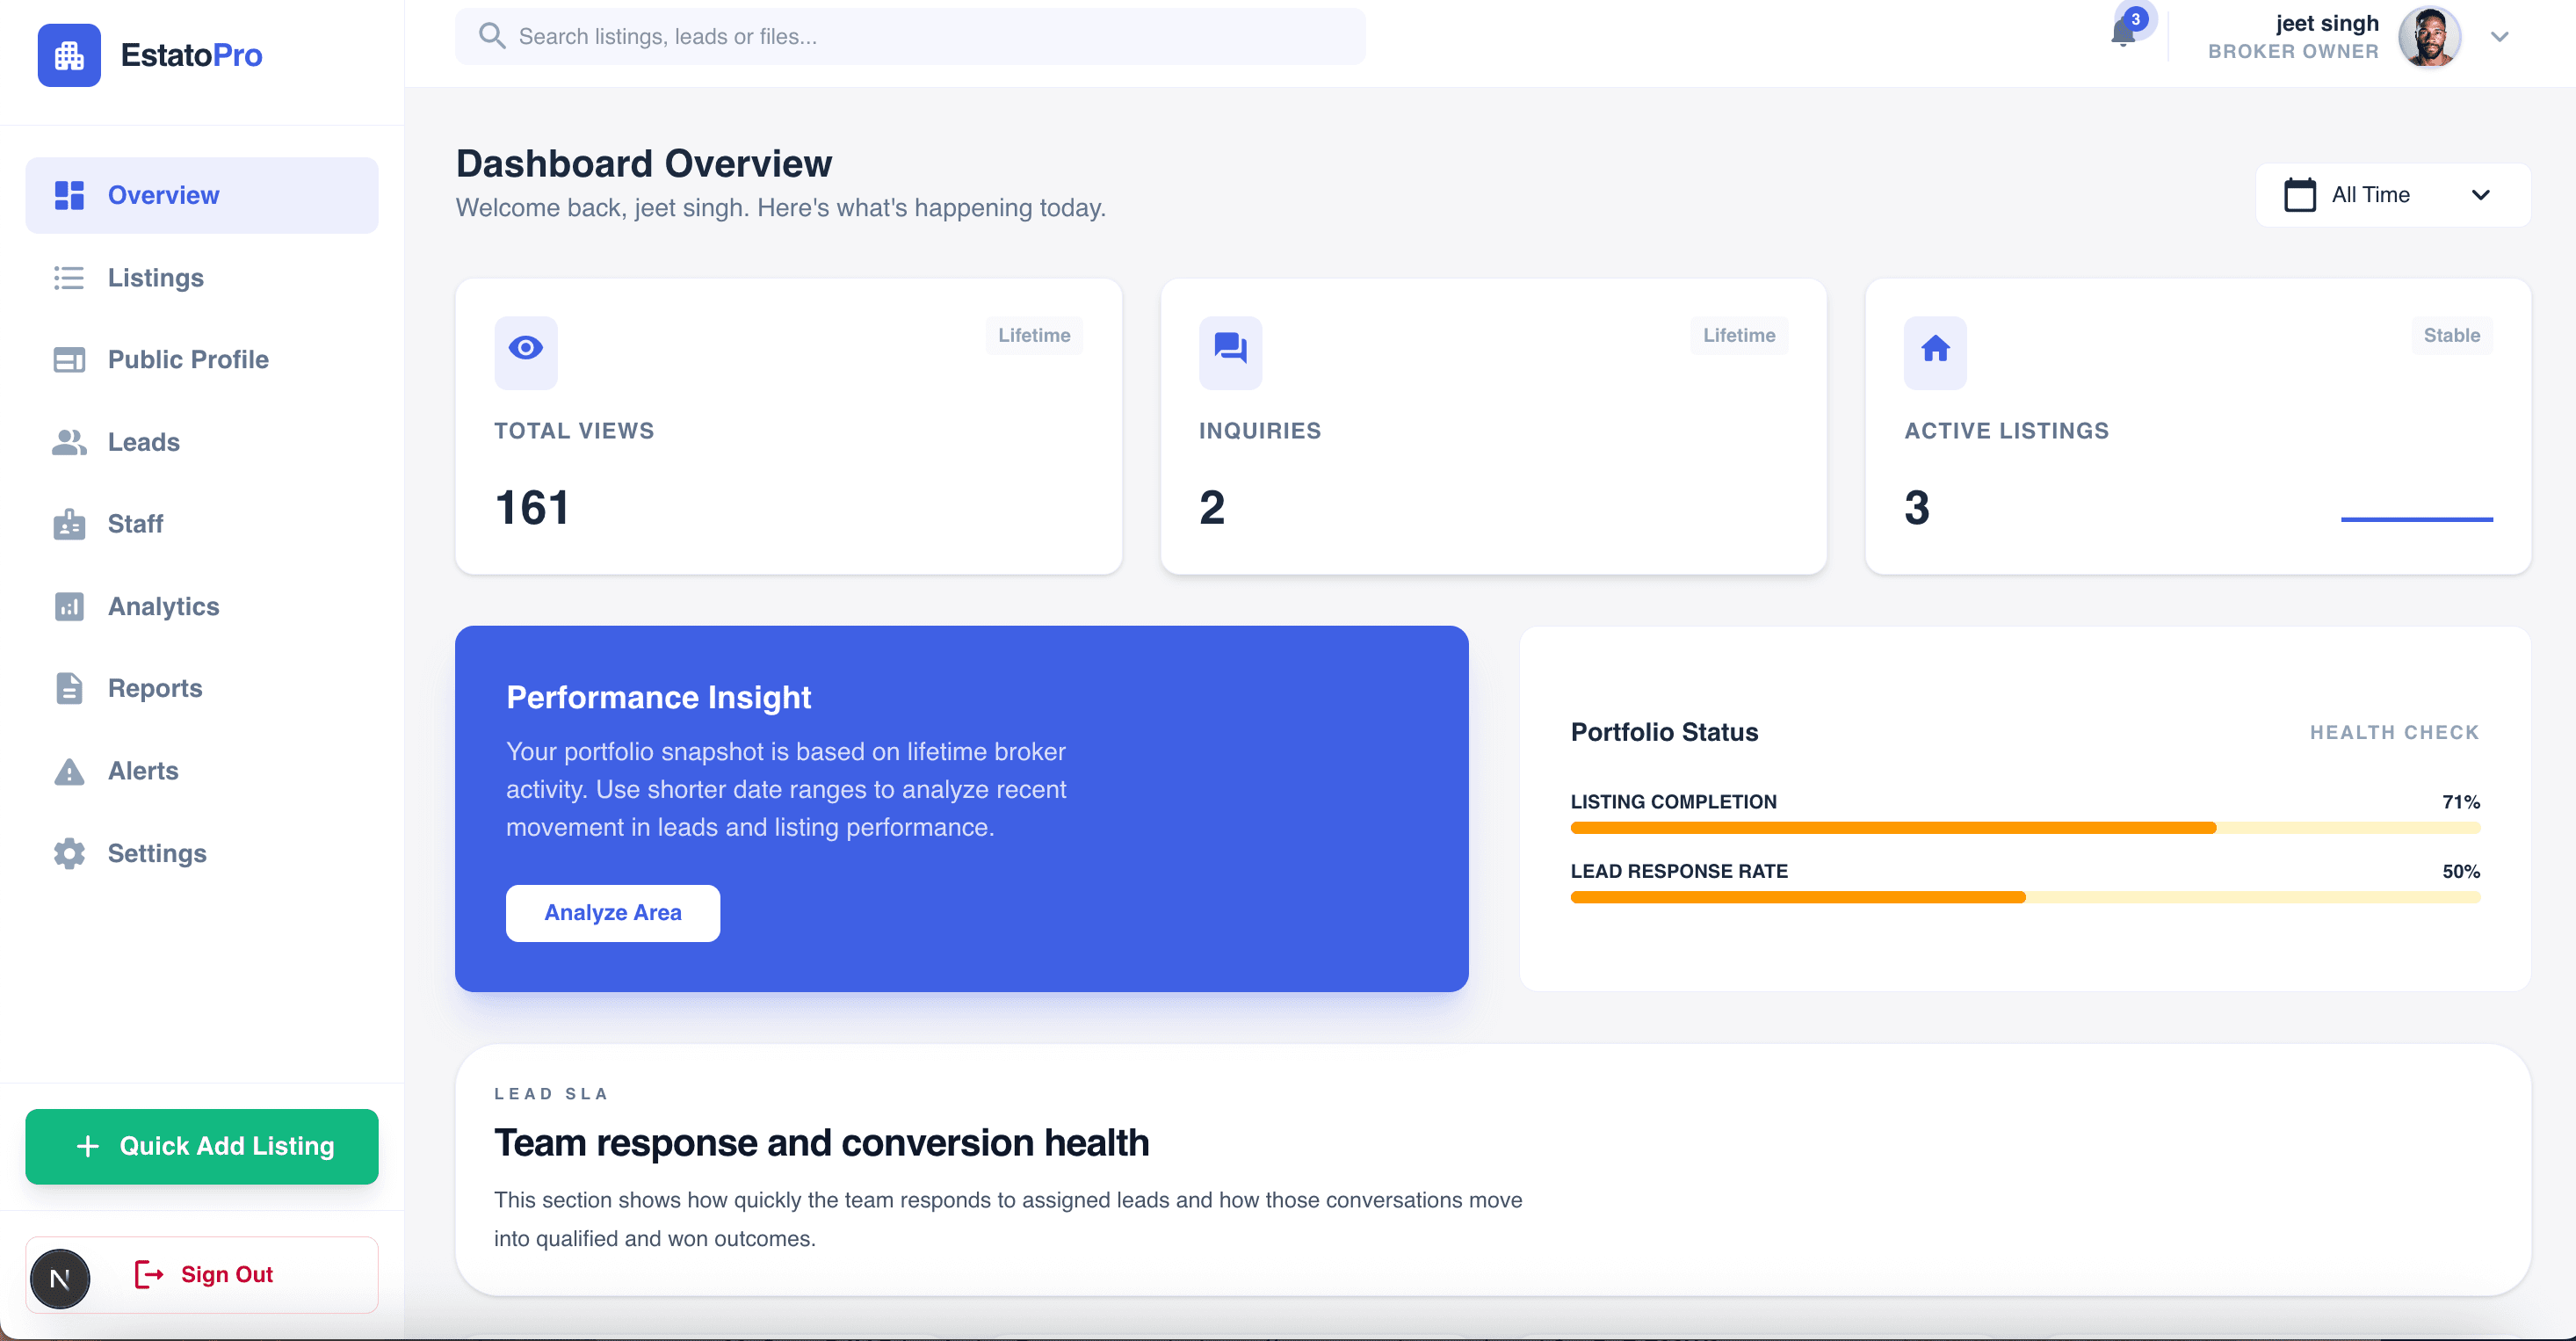Click the Quick Add Listing button
The image size is (2576, 1341).
coord(202,1146)
